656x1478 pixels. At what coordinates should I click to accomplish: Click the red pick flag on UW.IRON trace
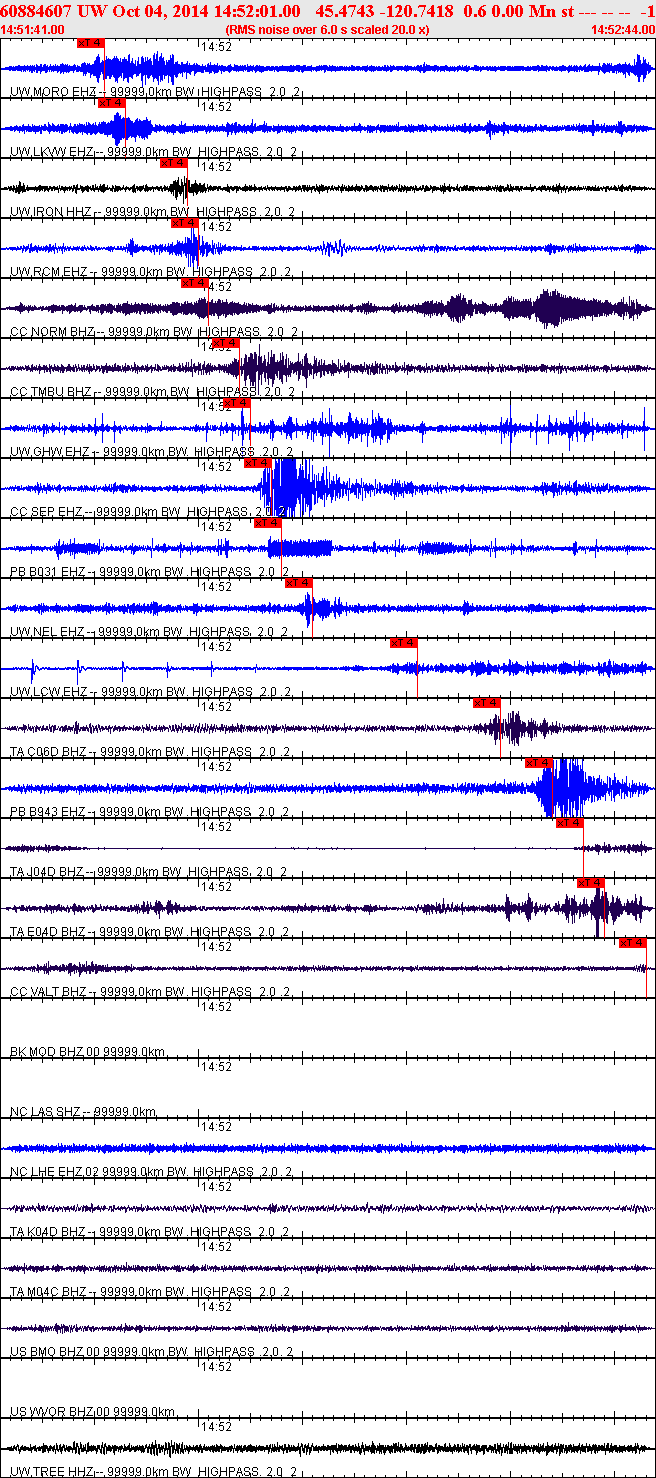click(174, 163)
